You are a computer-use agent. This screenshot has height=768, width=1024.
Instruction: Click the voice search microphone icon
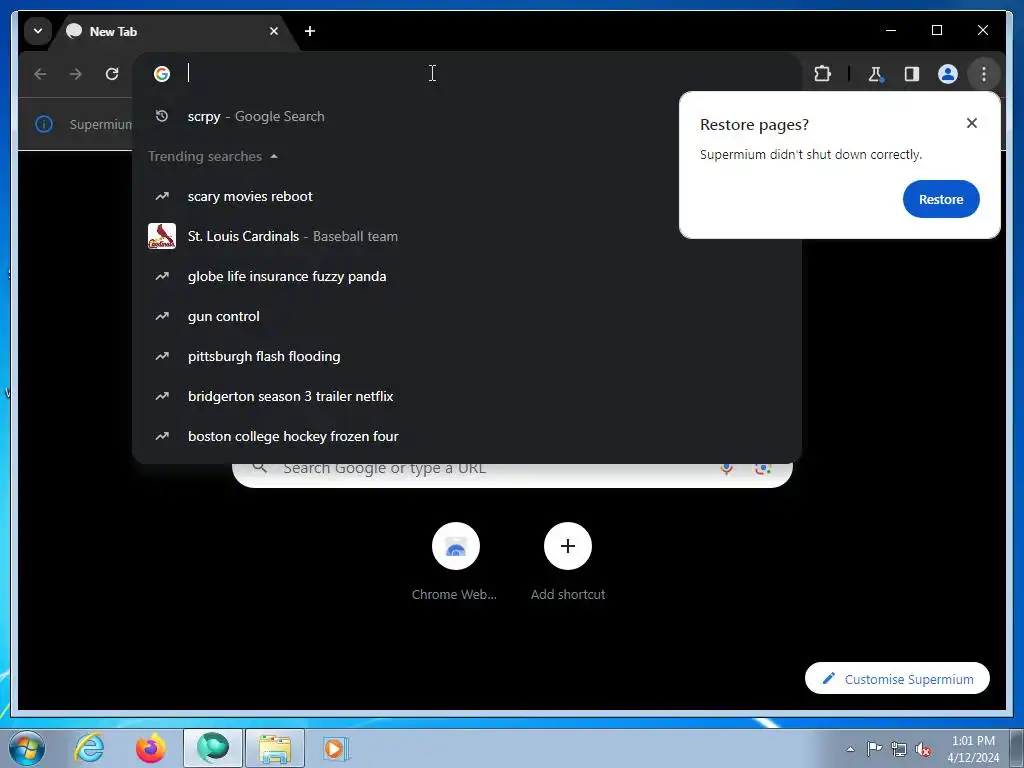click(726, 468)
